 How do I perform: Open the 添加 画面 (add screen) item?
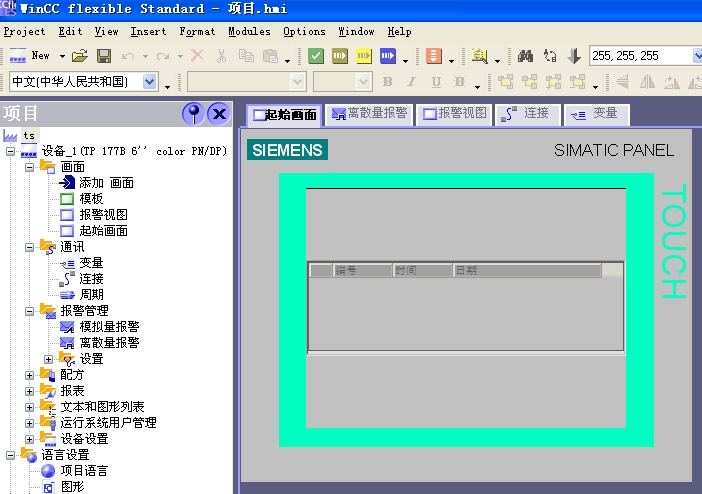pyautogui.click(x=105, y=182)
